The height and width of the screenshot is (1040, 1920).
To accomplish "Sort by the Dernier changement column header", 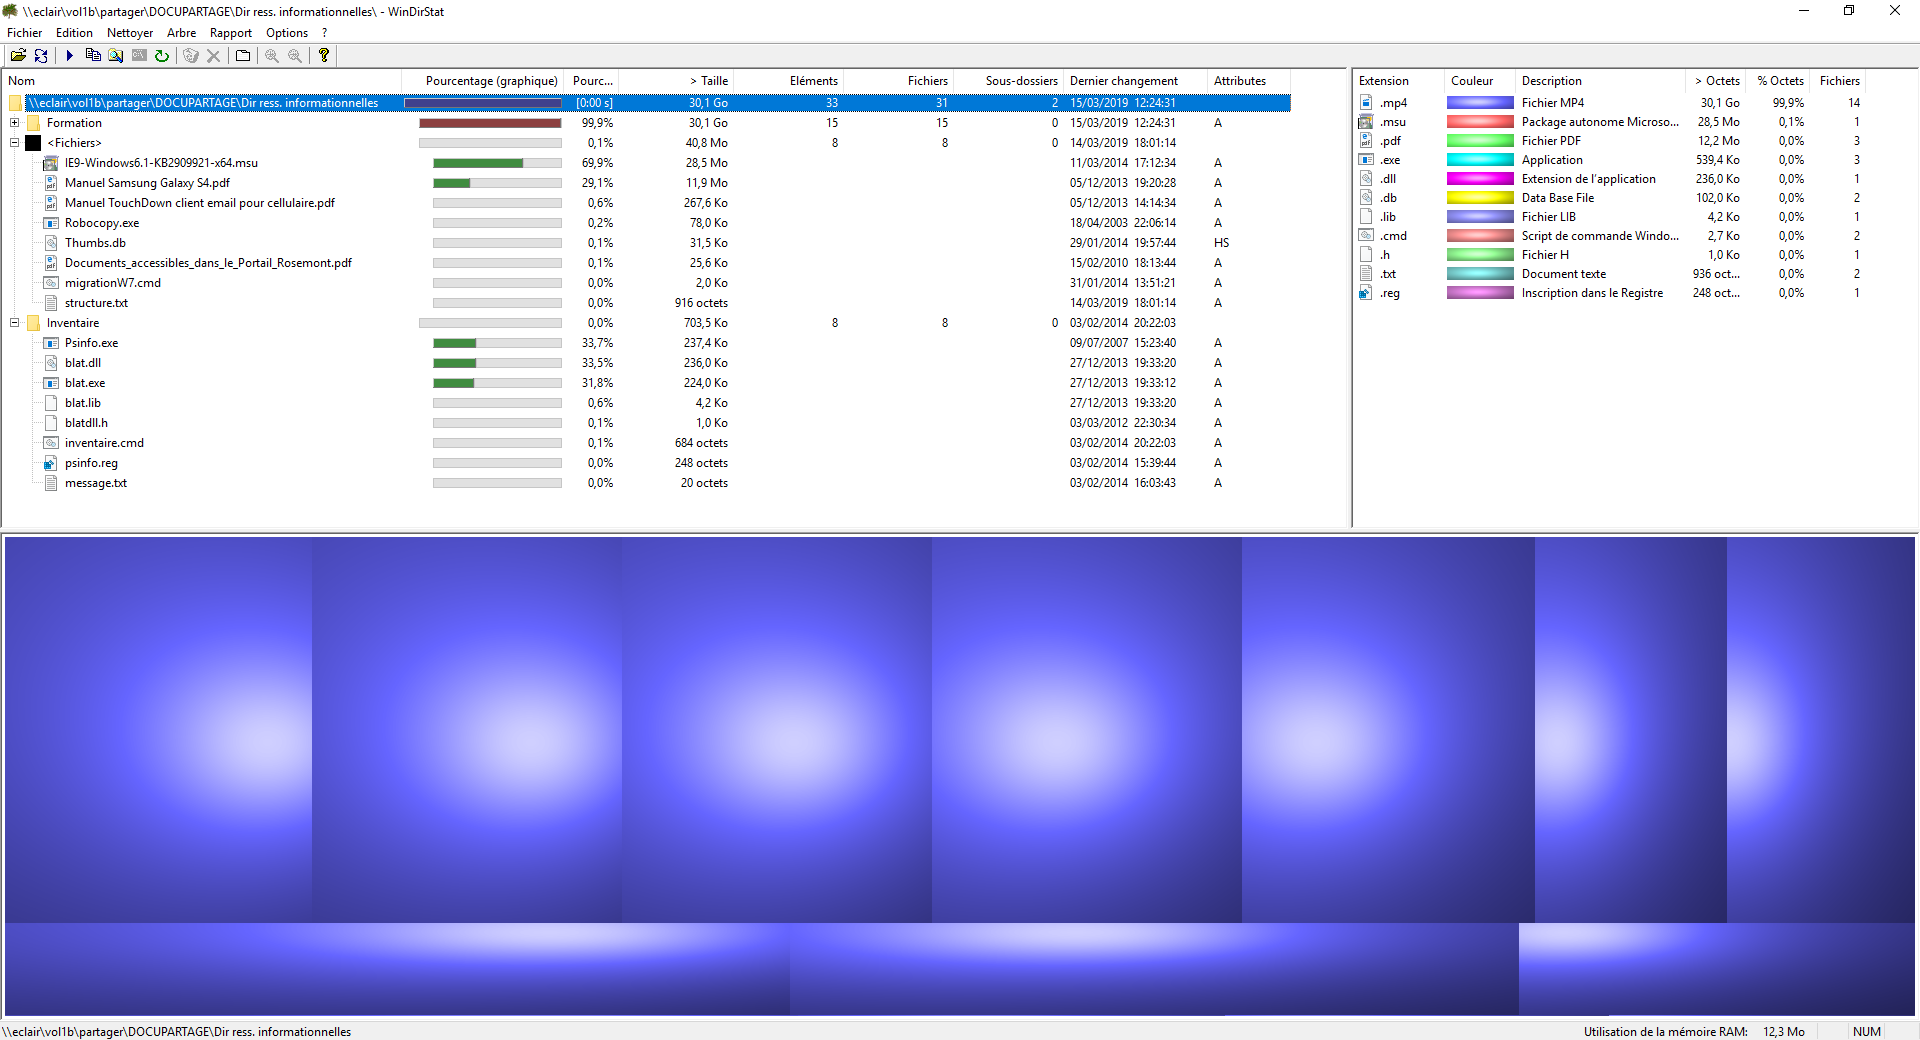I will 1123,81.
